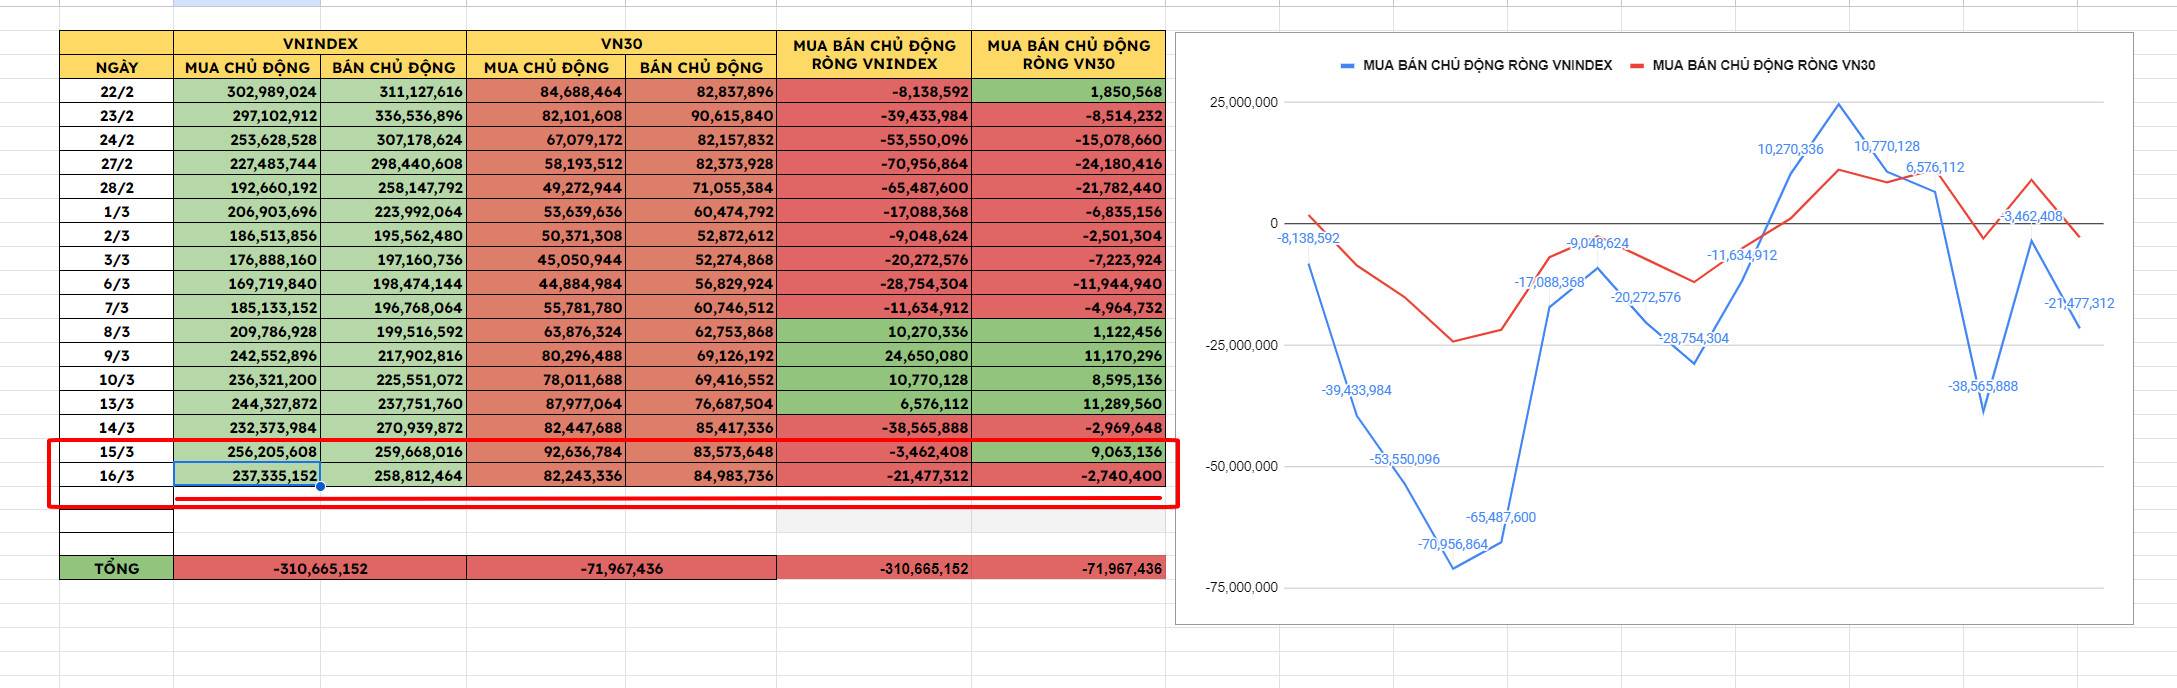2177x688 pixels.
Task: Click cell with value 67,079,172
Action: coord(546,139)
